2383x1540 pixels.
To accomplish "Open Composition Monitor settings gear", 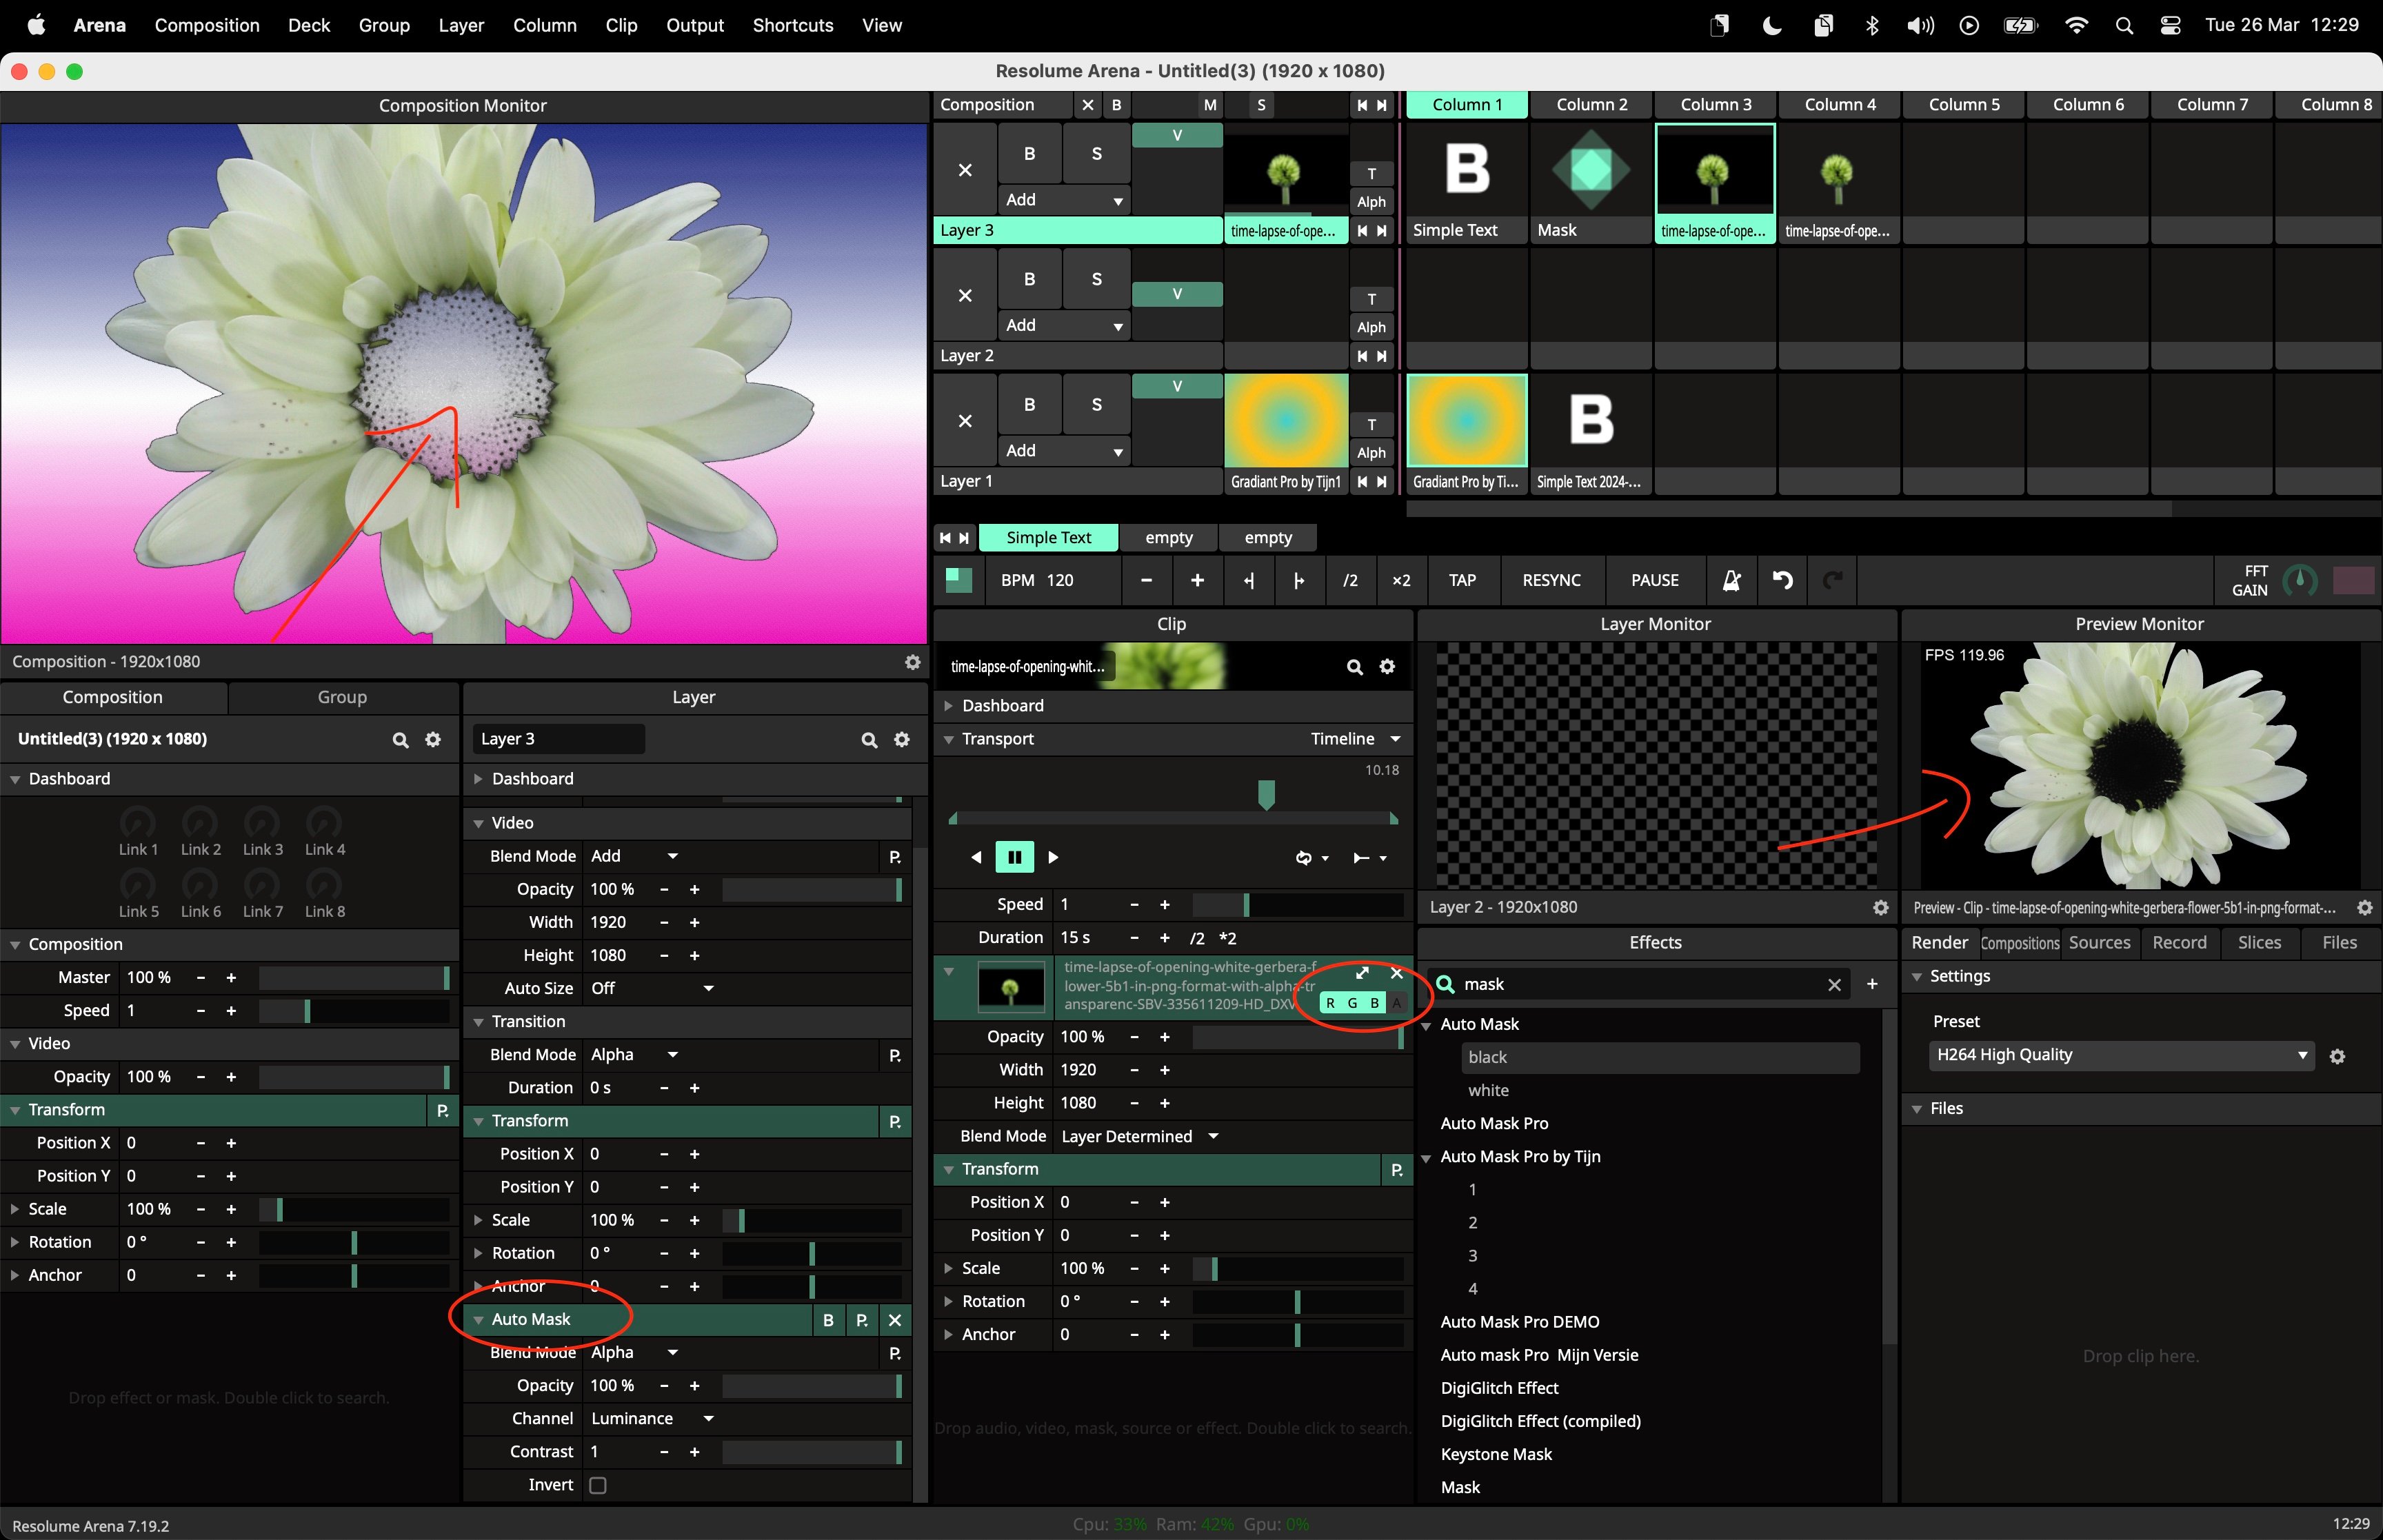I will pos(912,662).
